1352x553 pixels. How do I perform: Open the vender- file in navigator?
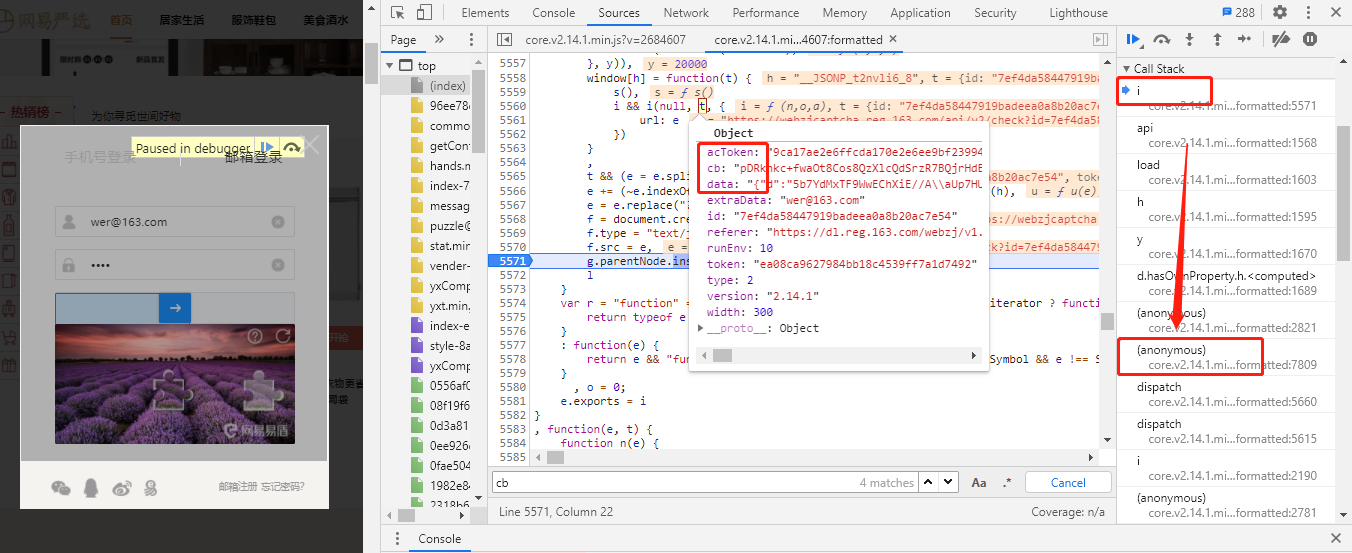coord(449,266)
